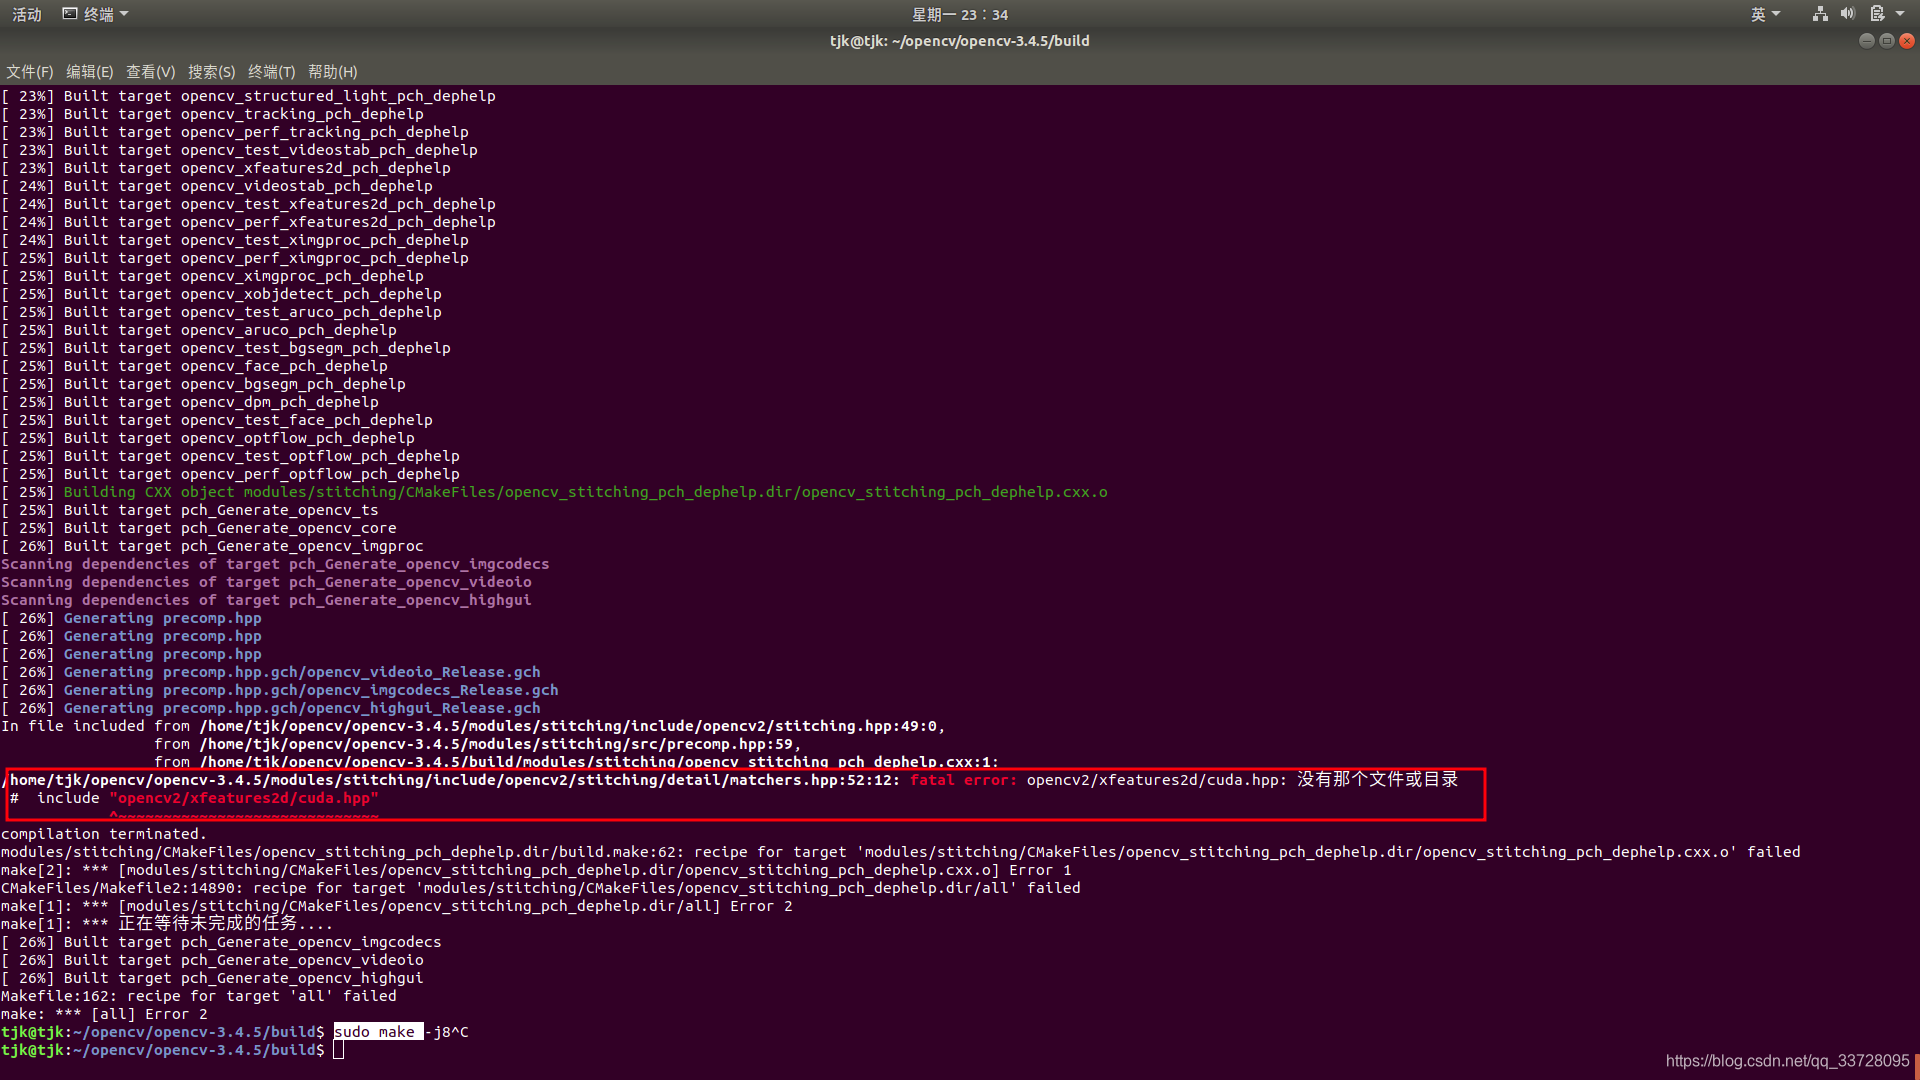Click the 活动 activities button
This screenshot has height=1080, width=1920.
[x=27, y=14]
